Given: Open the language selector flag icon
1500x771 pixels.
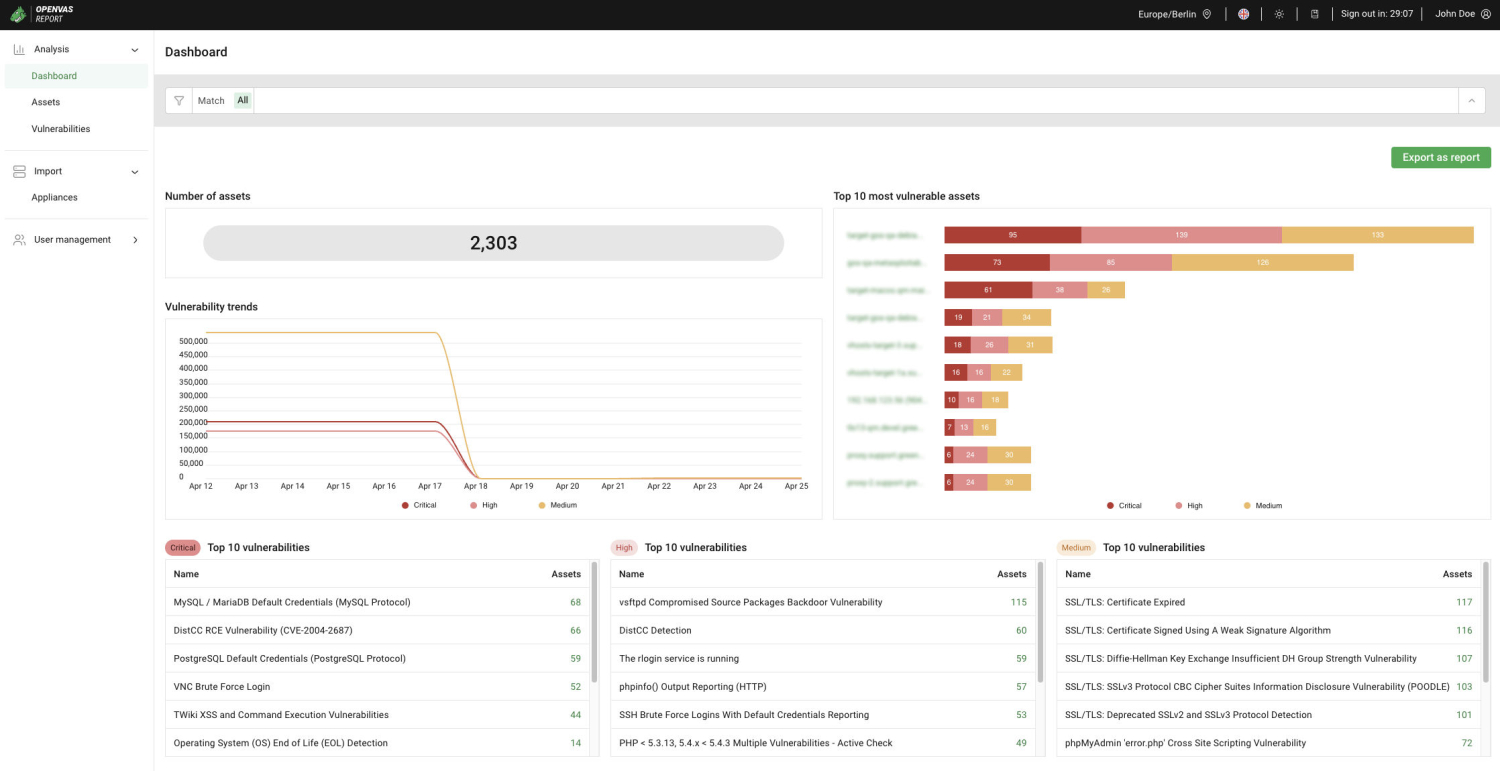Looking at the screenshot, I should (x=1243, y=13).
